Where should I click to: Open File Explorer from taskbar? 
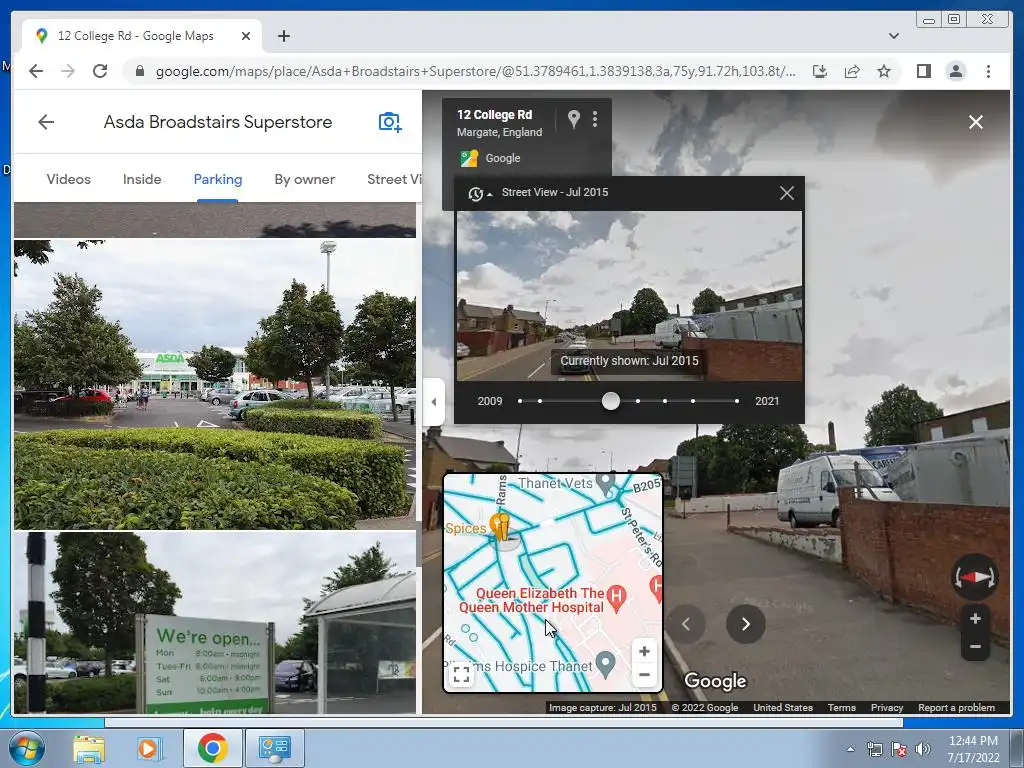click(89, 748)
